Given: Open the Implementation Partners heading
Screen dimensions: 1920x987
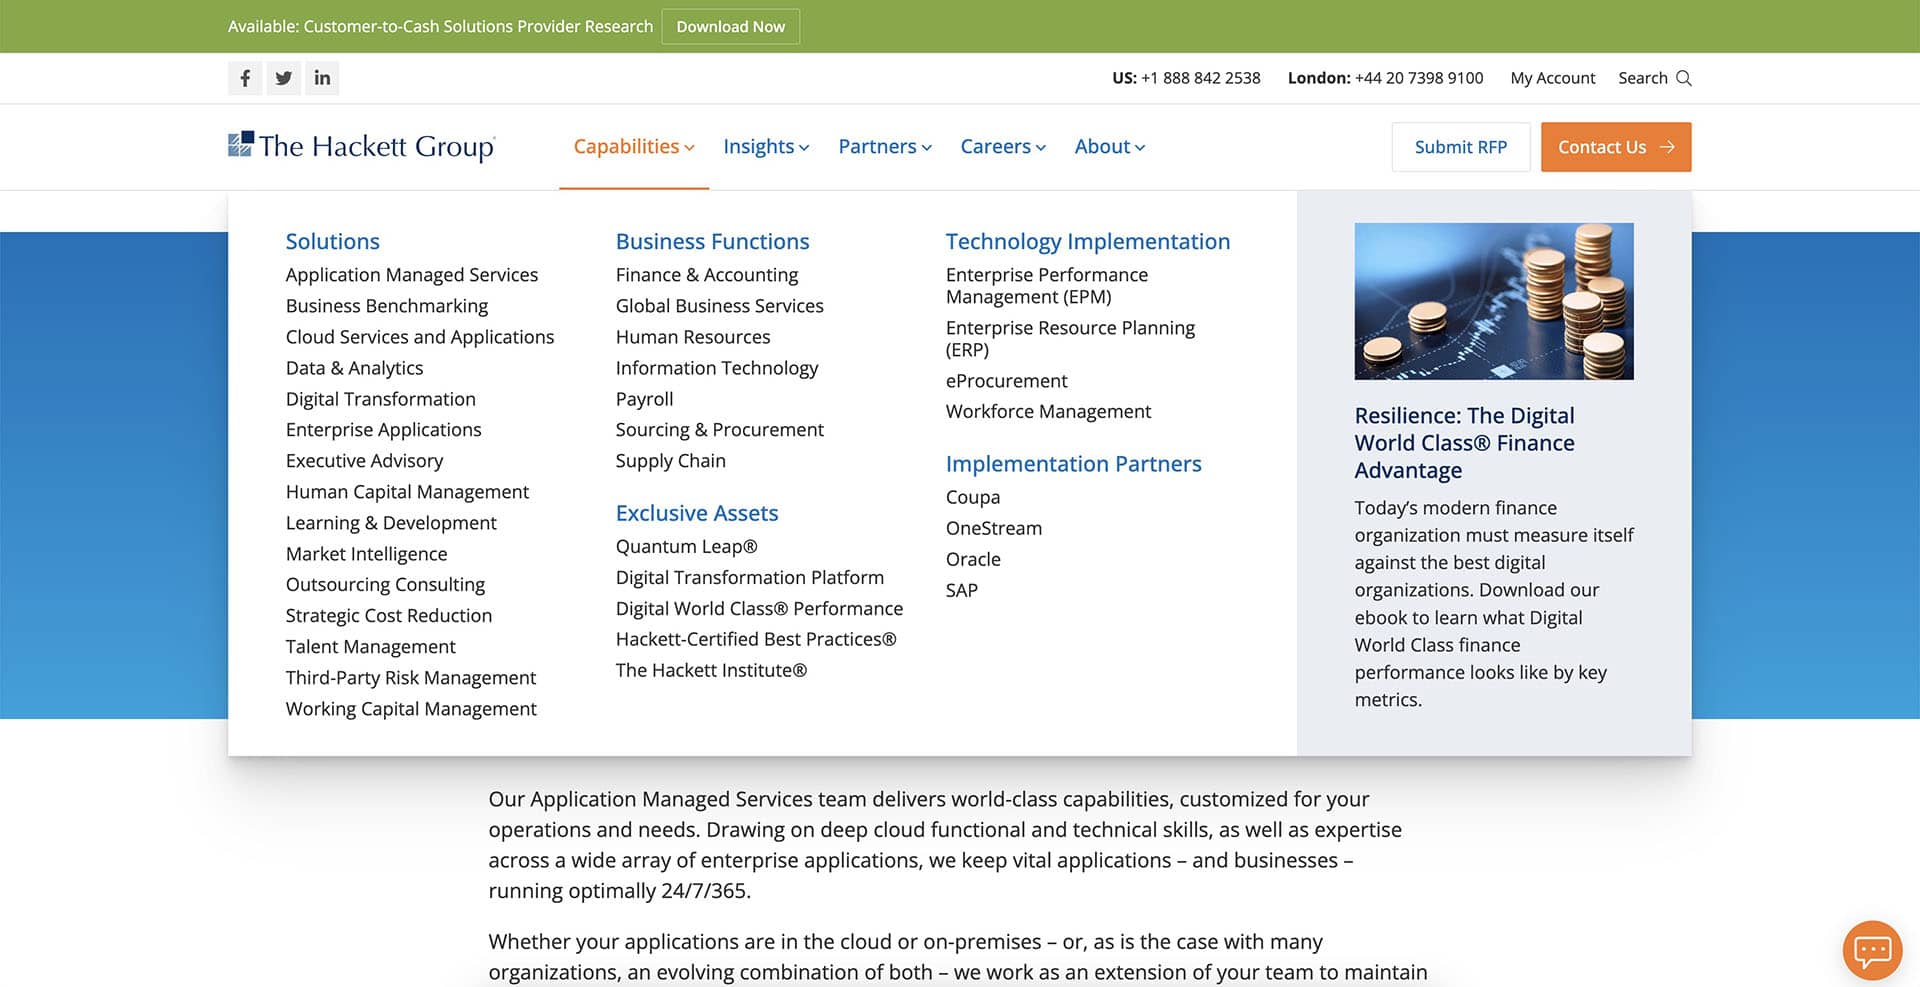Looking at the screenshot, I should 1074,464.
